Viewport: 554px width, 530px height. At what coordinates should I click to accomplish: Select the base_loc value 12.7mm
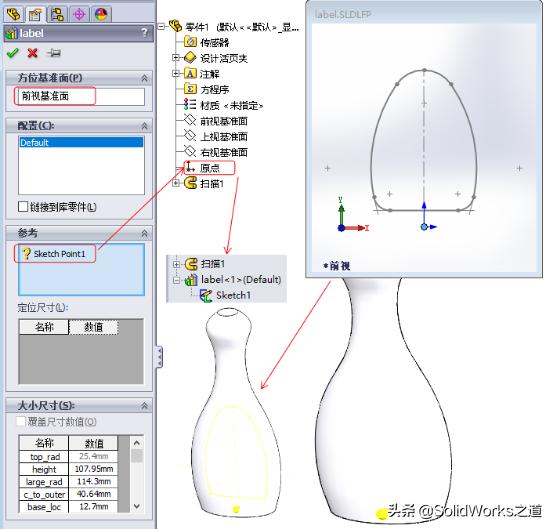coord(93,507)
